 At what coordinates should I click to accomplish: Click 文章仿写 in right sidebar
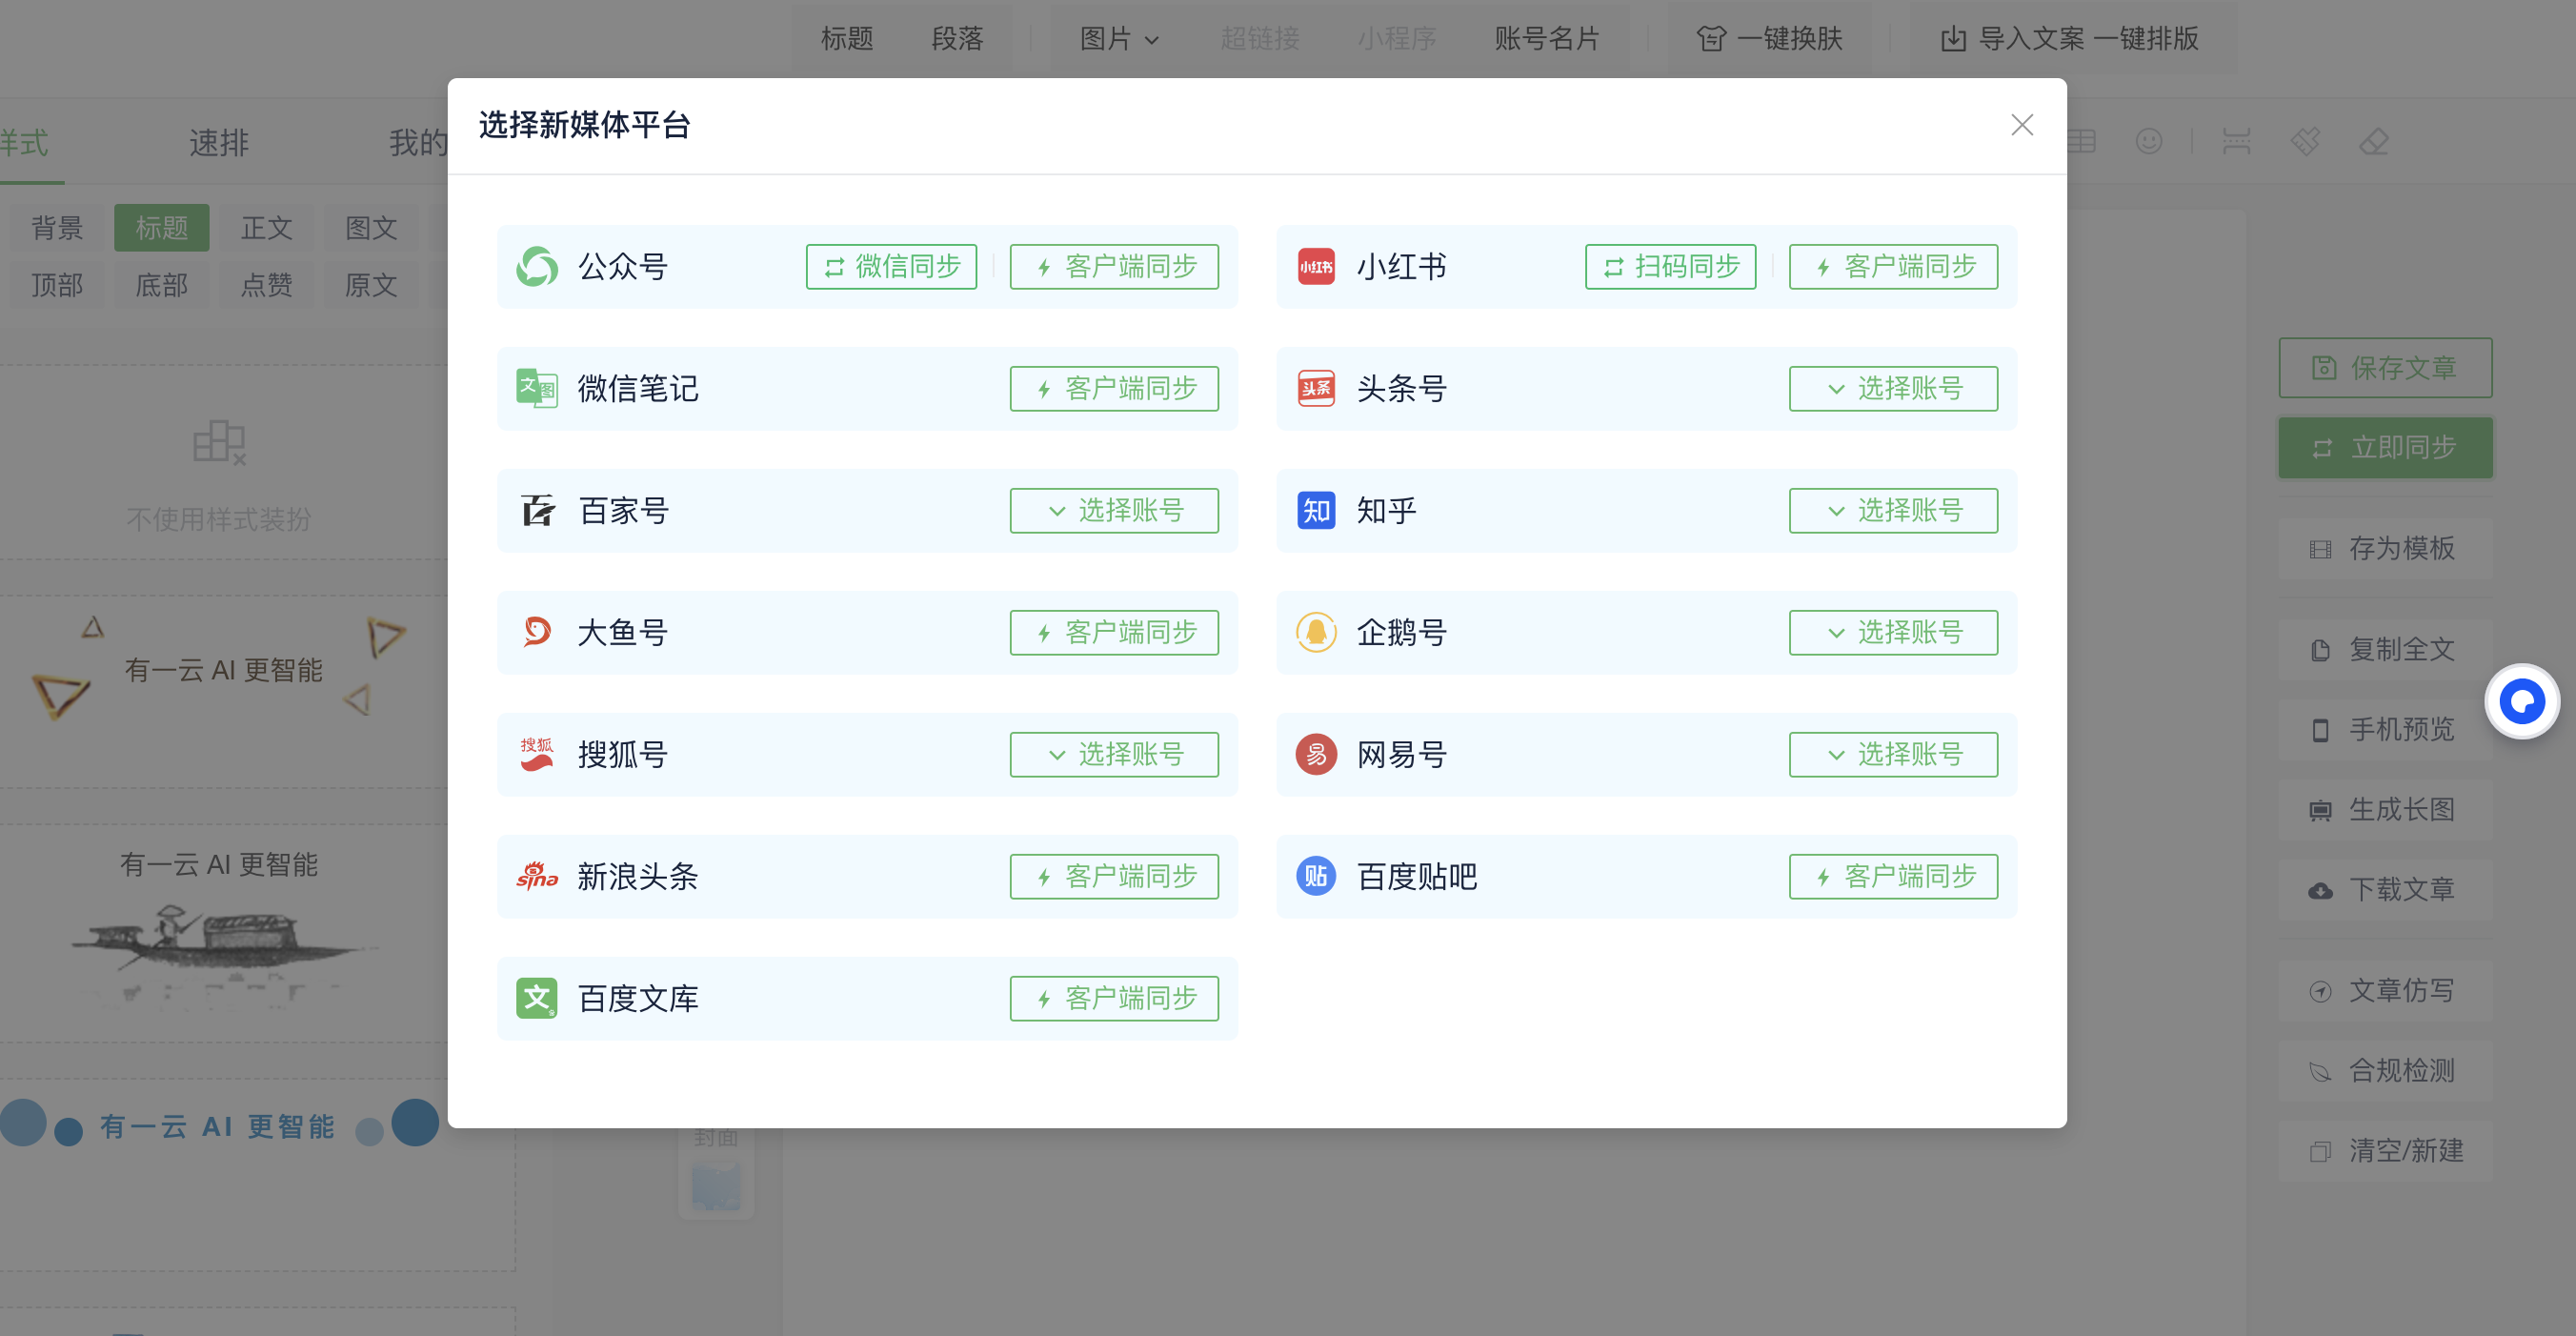[x=2385, y=990]
